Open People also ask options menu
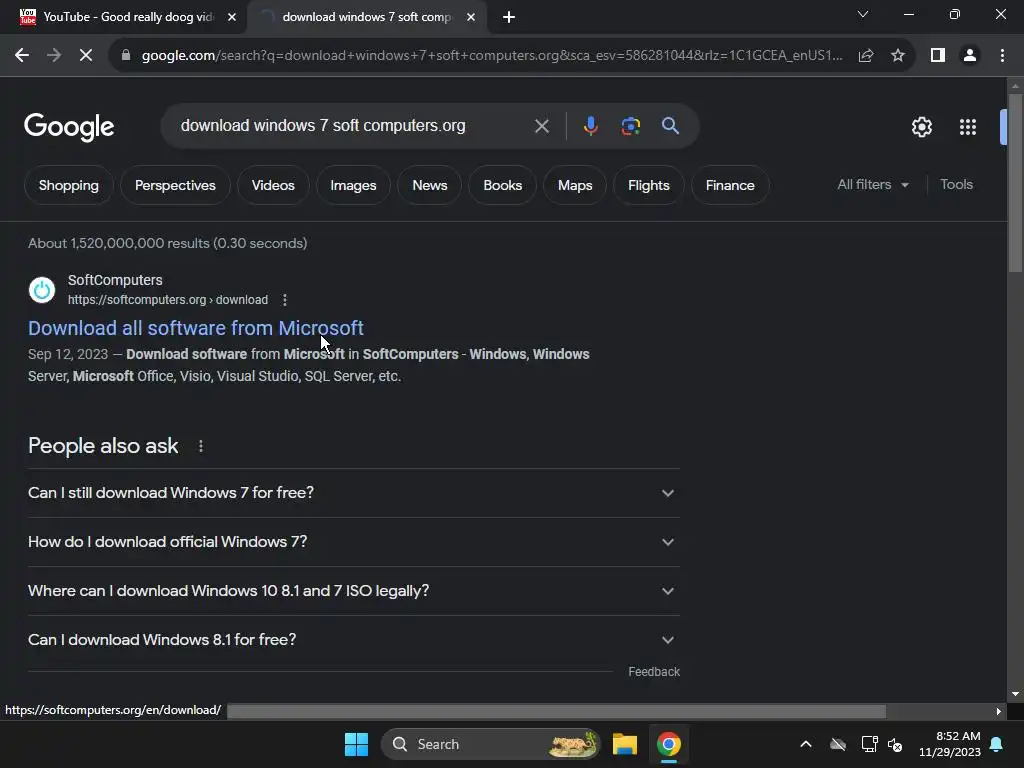Screen dimensions: 1024x768 pos(201,446)
